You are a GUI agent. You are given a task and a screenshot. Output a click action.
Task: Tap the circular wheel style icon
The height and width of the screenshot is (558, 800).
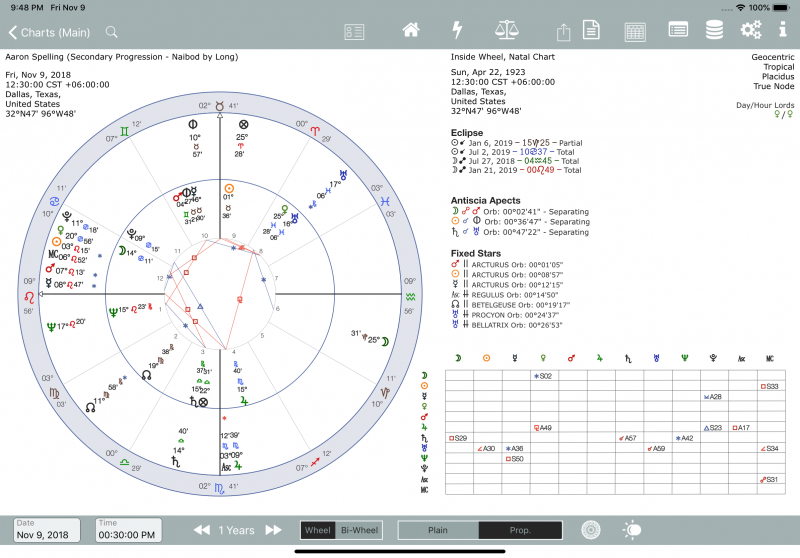[590, 530]
